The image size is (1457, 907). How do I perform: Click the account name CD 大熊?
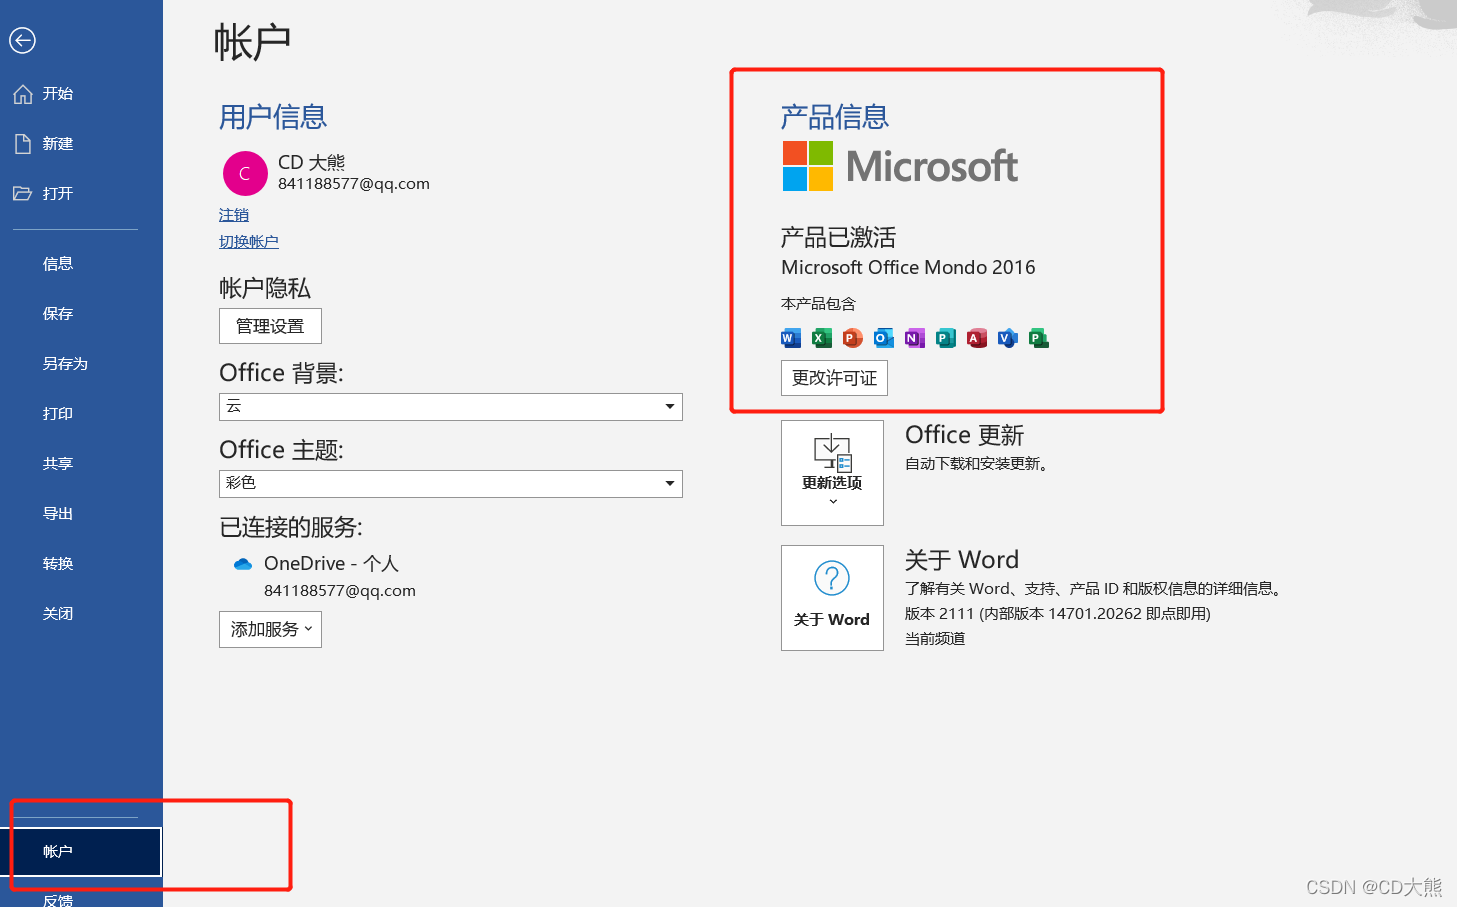(311, 162)
